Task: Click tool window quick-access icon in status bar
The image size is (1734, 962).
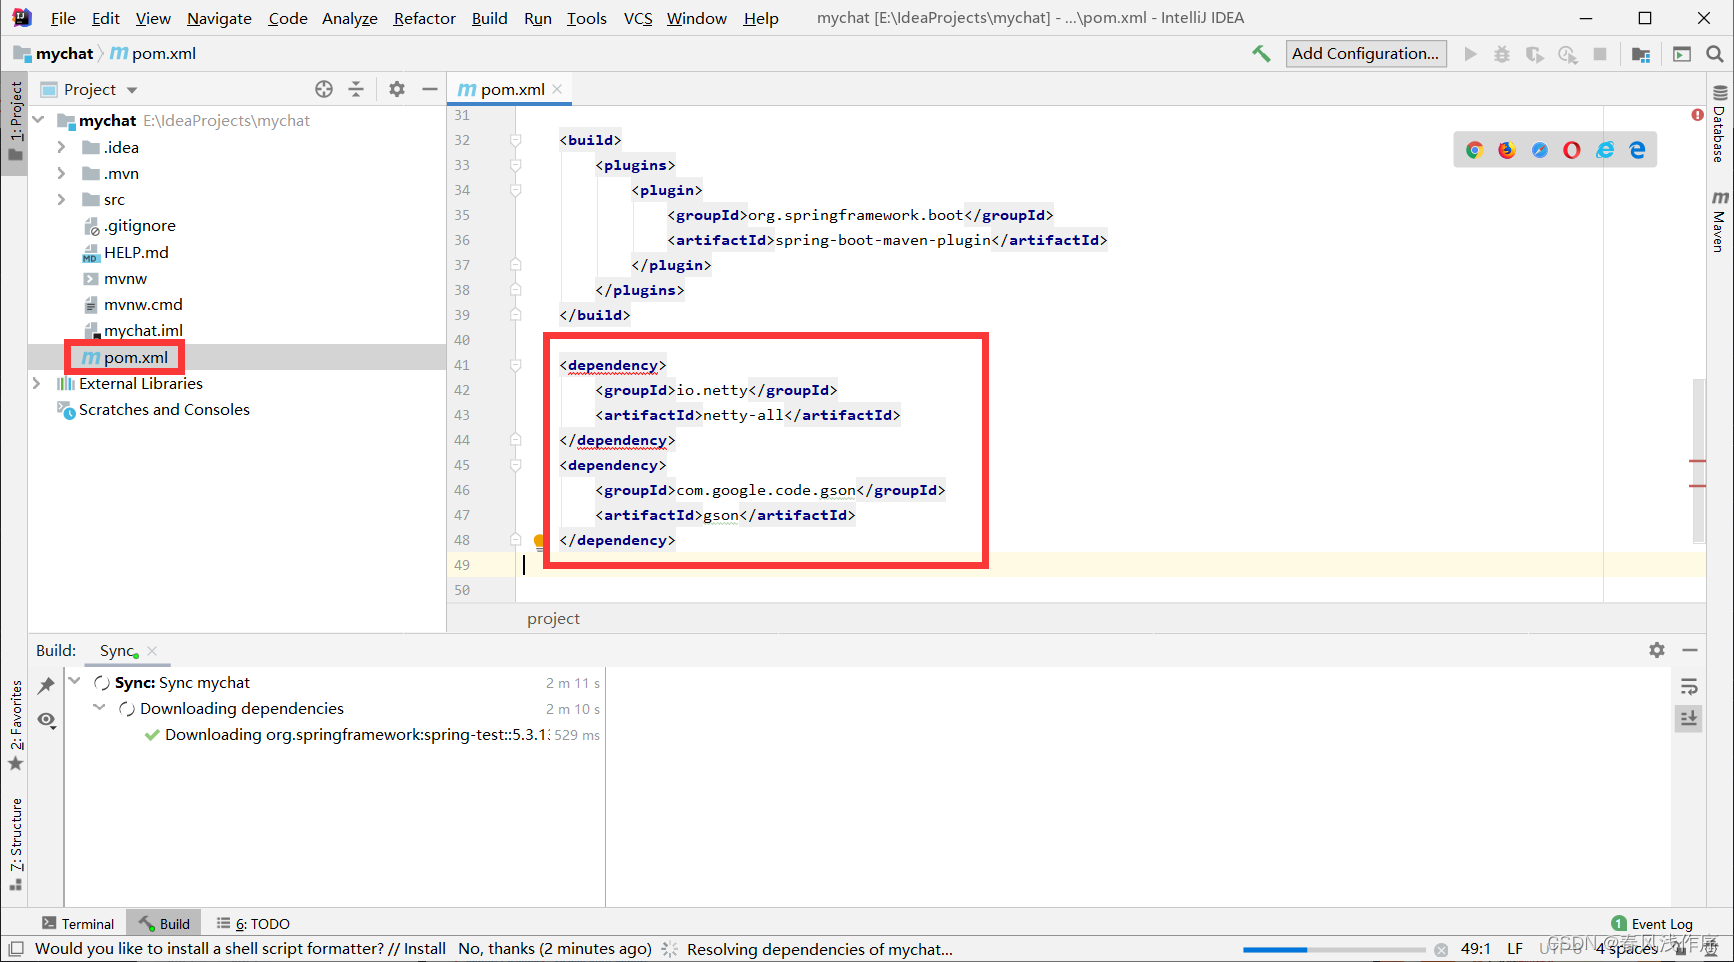Action: [16, 949]
